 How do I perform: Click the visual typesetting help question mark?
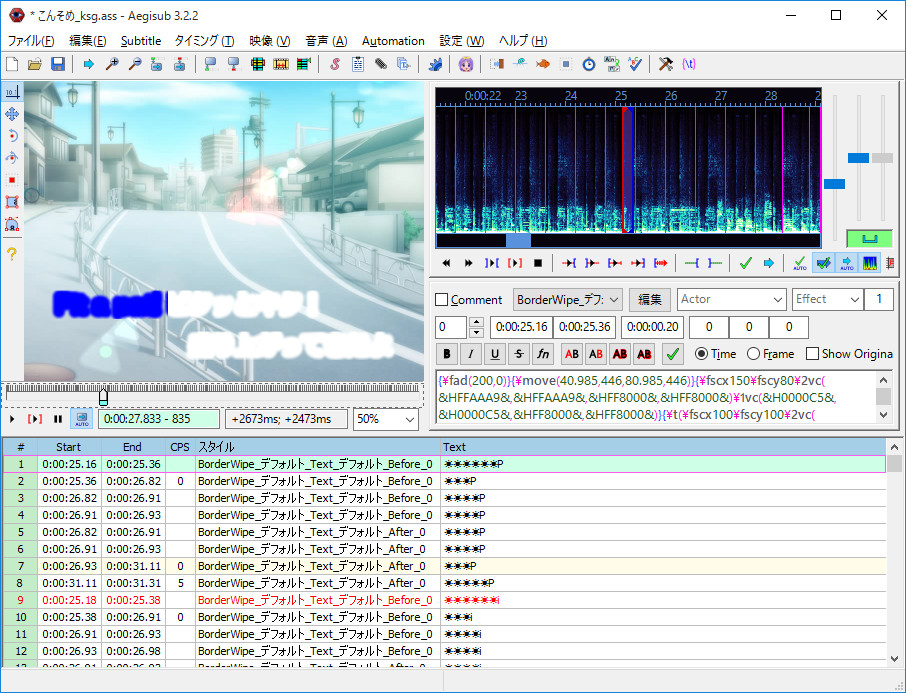(12, 253)
